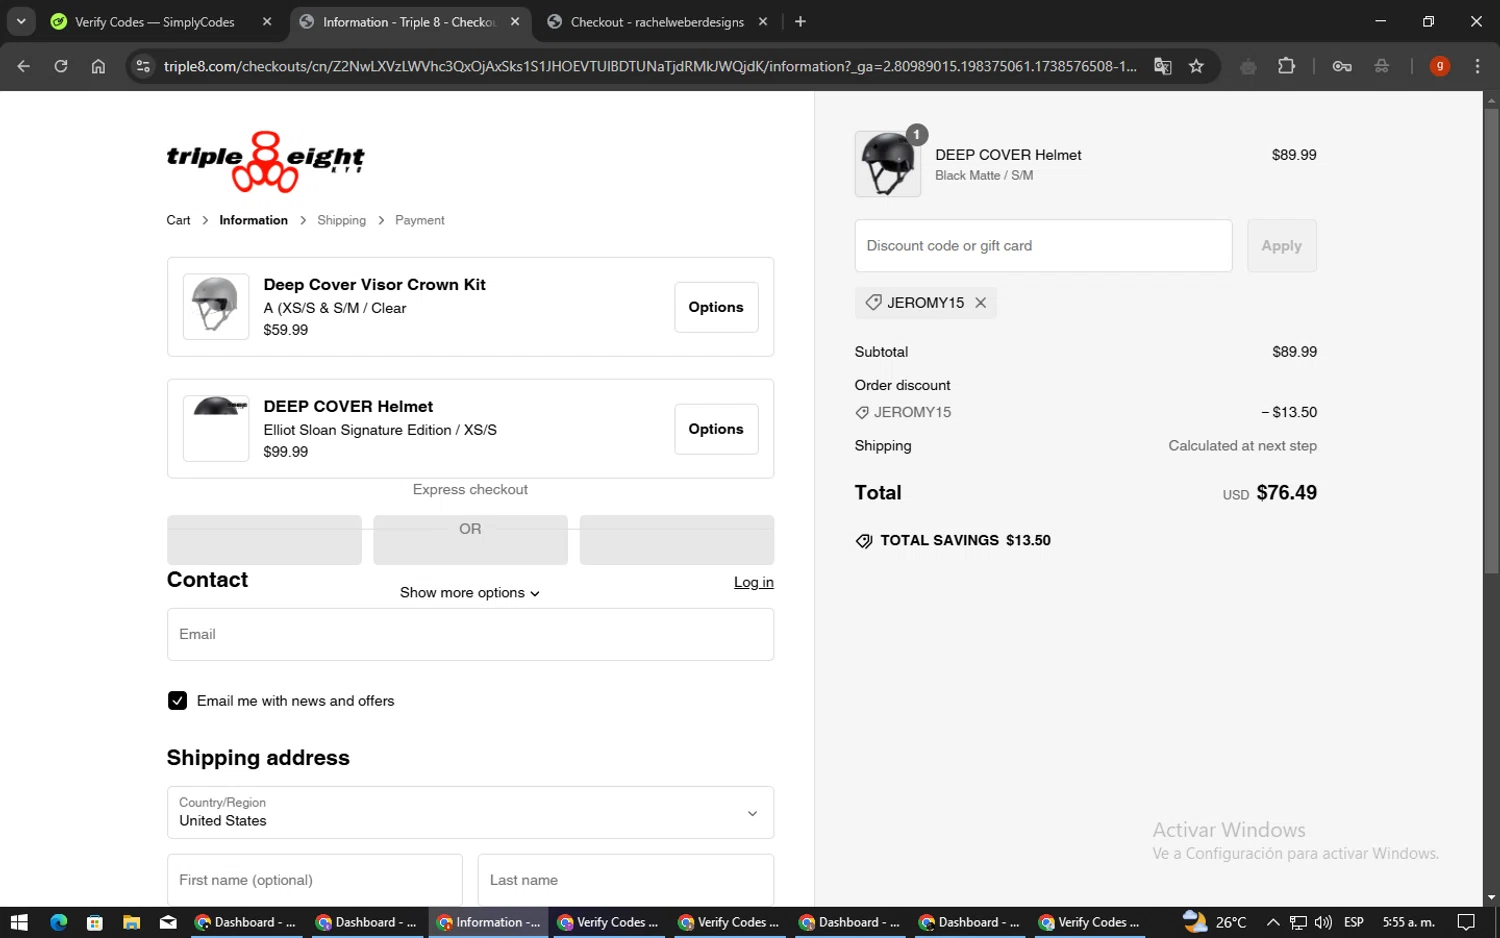This screenshot has height=938, width=1500.
Task: Go to browser home page
Action: coord(98,66)
